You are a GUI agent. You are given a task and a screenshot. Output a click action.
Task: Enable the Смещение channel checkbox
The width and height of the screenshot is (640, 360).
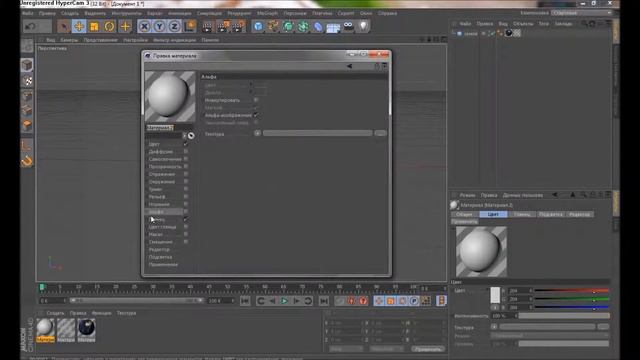(186, 242)
